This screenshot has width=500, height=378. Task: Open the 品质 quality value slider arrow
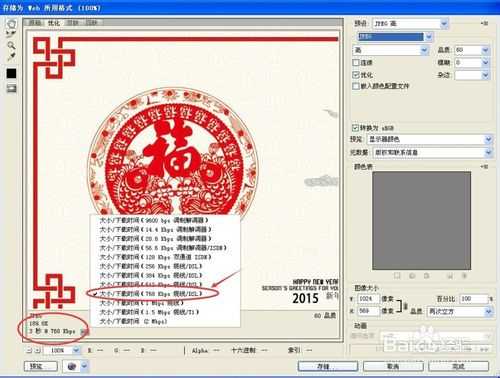pos(485,50)
